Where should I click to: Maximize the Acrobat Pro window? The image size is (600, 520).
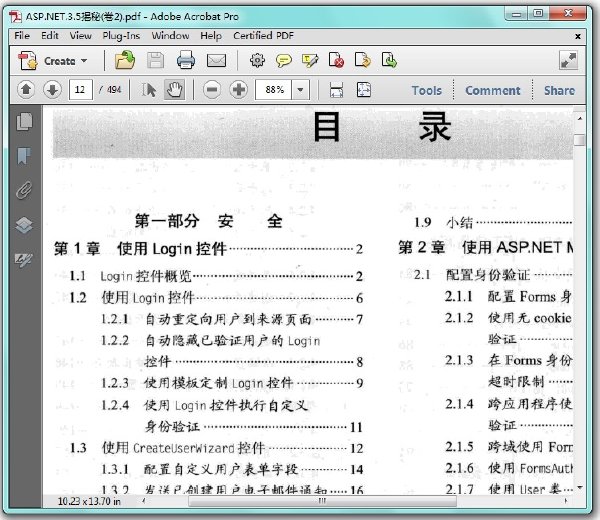538,14
